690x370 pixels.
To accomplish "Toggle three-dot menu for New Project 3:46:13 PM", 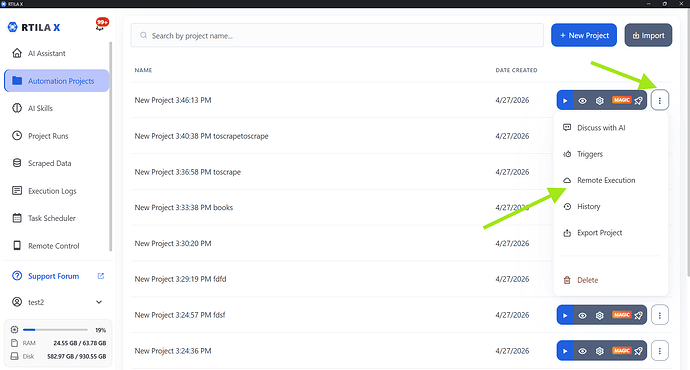I will tap(660, 100).
